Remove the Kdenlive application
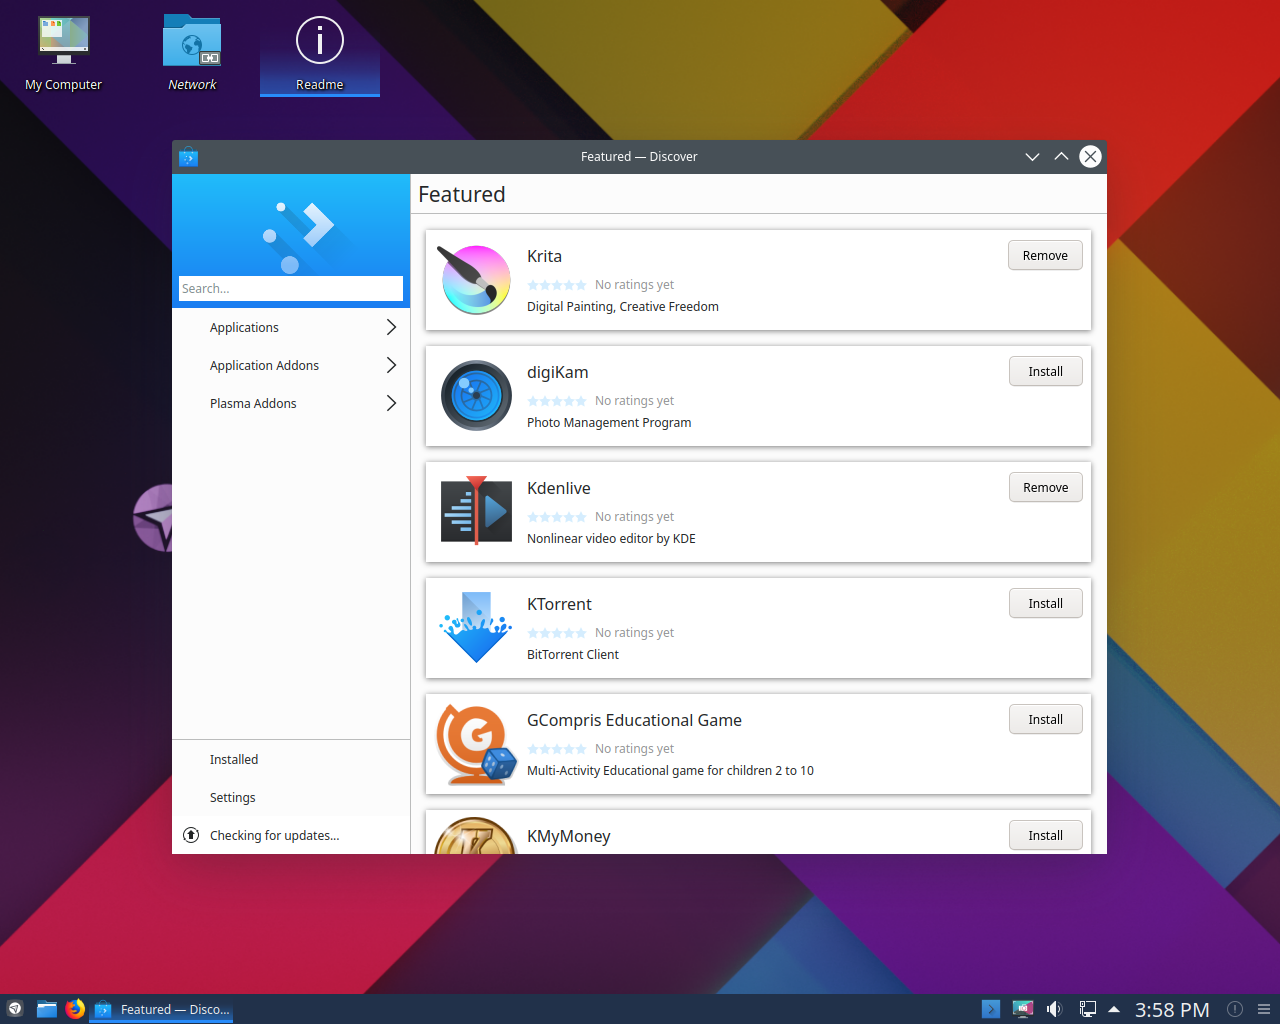1280x1024 pixels. (x=1045, y=488)
